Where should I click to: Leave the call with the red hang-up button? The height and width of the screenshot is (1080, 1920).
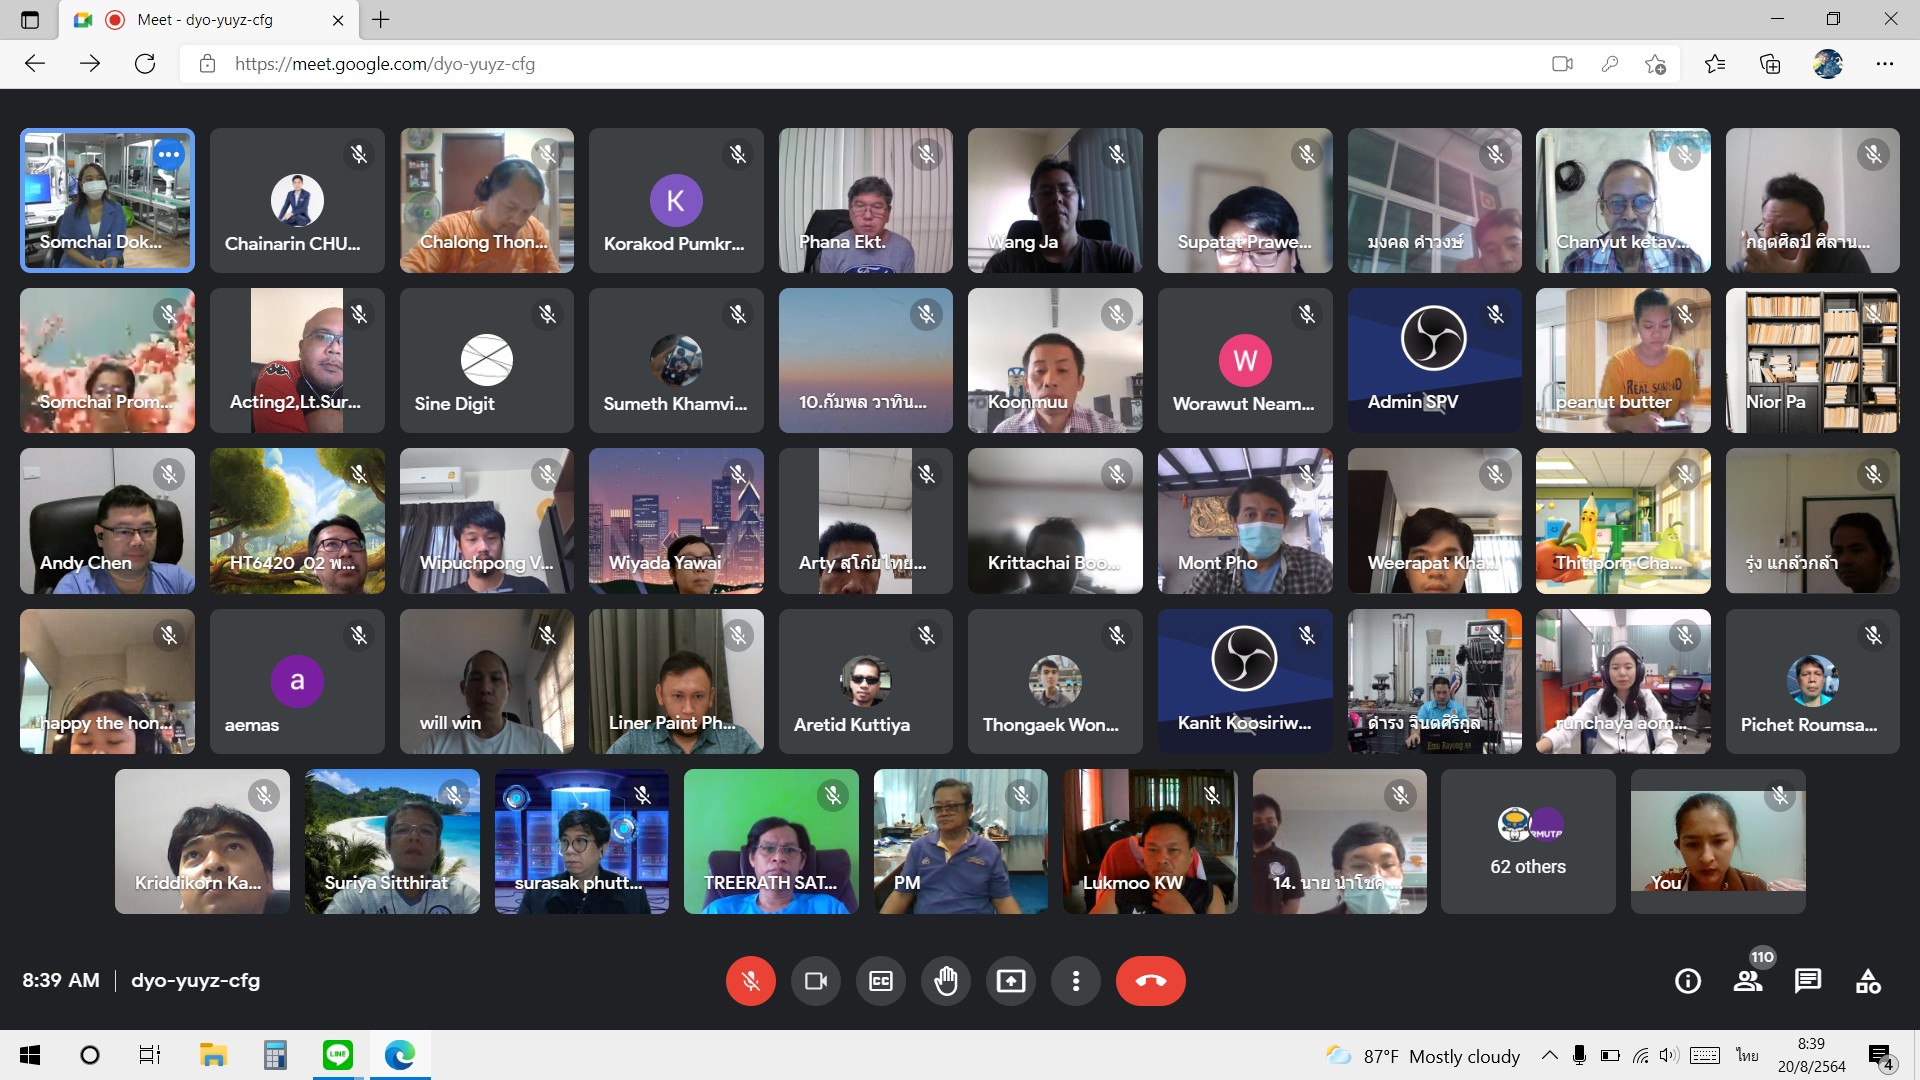pos(1150,981)
